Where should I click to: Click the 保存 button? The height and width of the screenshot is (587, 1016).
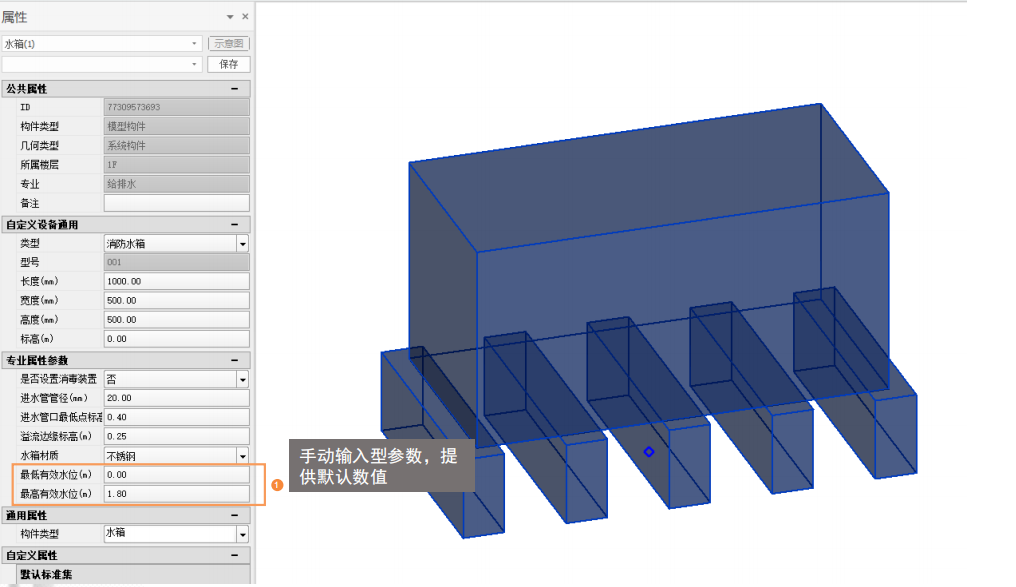pyautogui.click(x=228, y=64)
